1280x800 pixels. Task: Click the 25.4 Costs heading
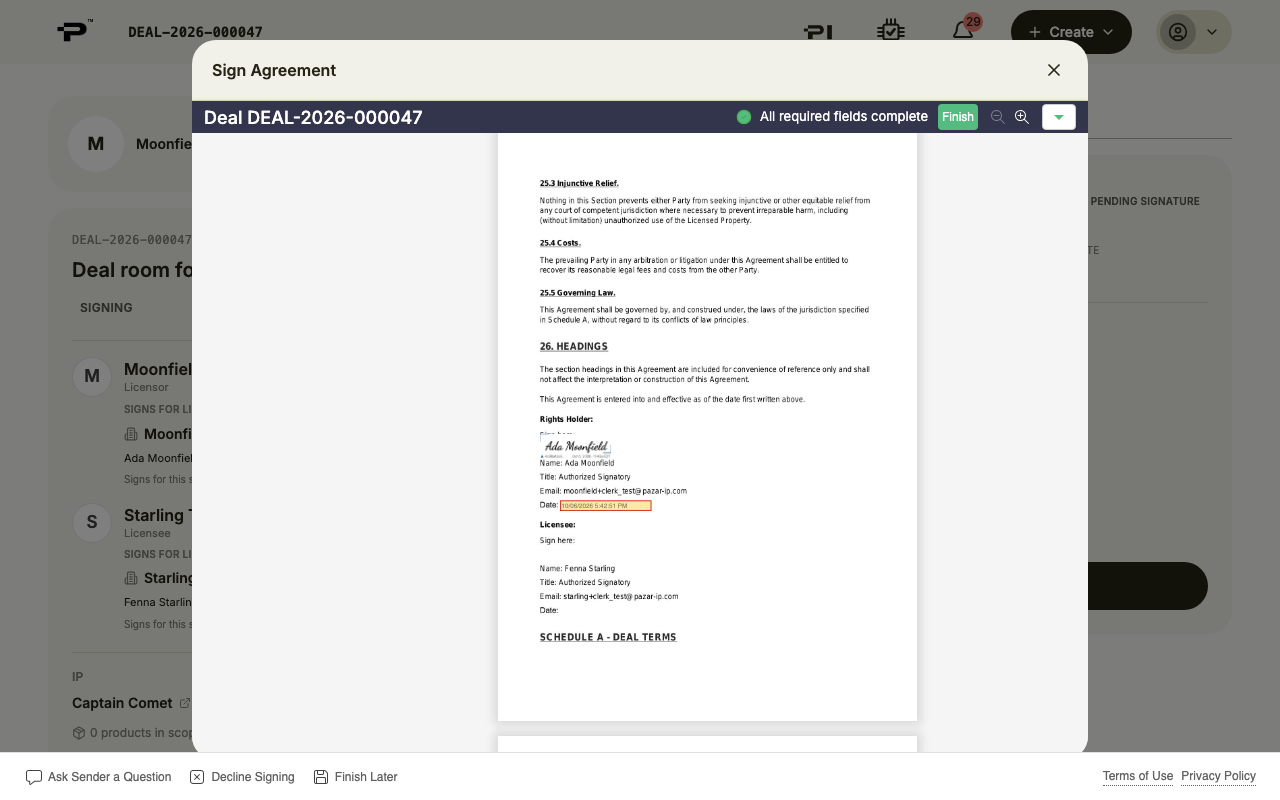pos(560,243)
